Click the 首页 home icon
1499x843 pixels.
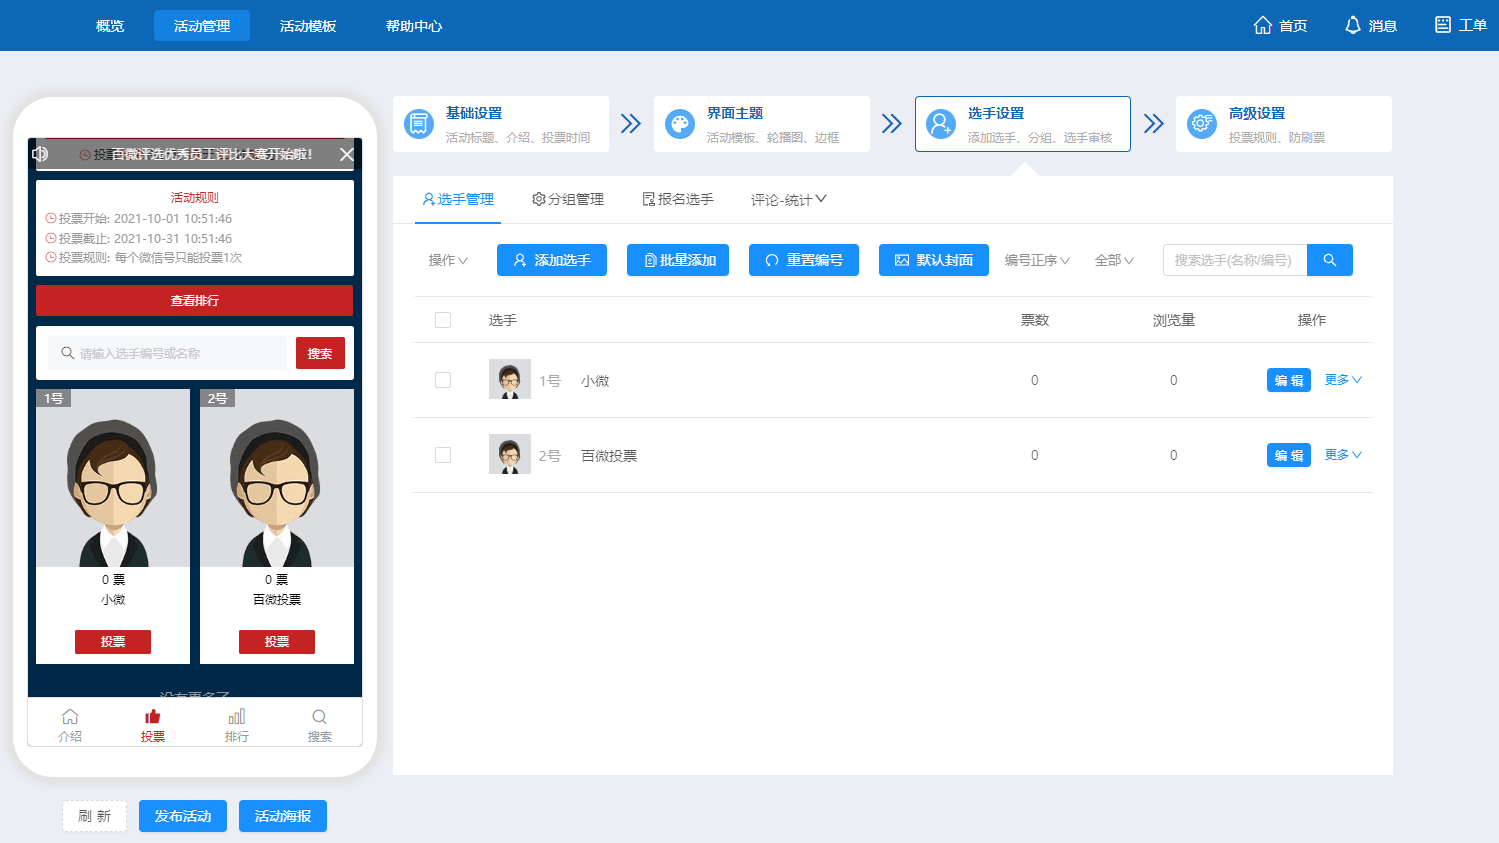(1263, 25)
